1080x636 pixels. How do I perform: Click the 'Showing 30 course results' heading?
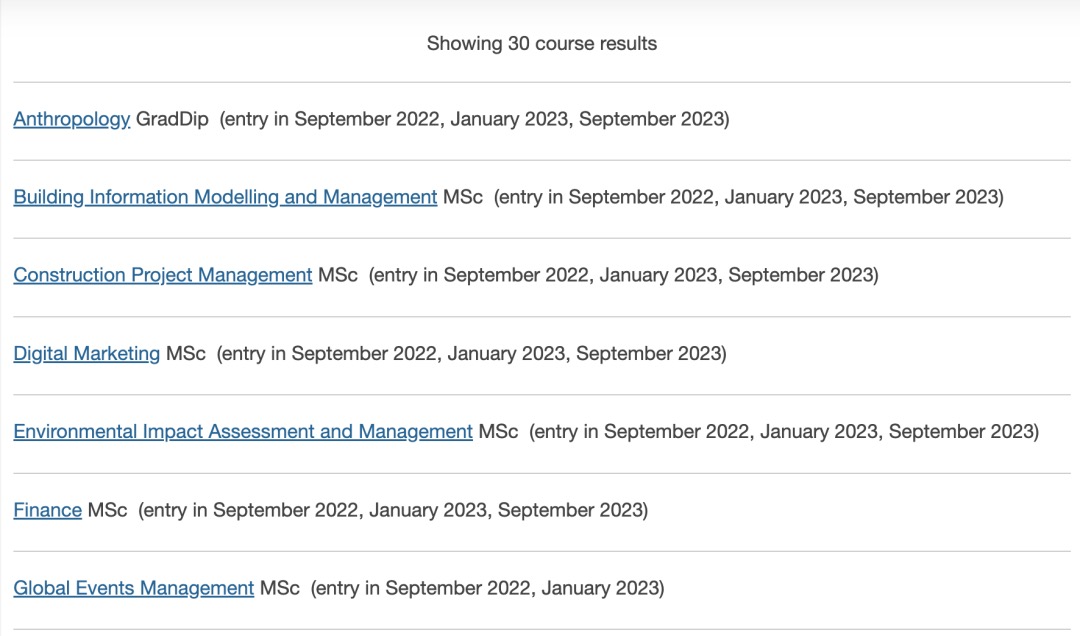coord(541,43)
